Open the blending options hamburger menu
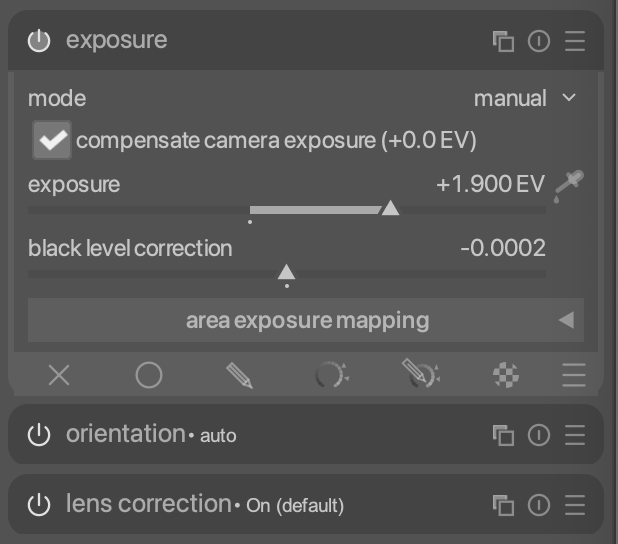Image resolution: width=618 pixels, height=544 pixels. tap(573, 375)
